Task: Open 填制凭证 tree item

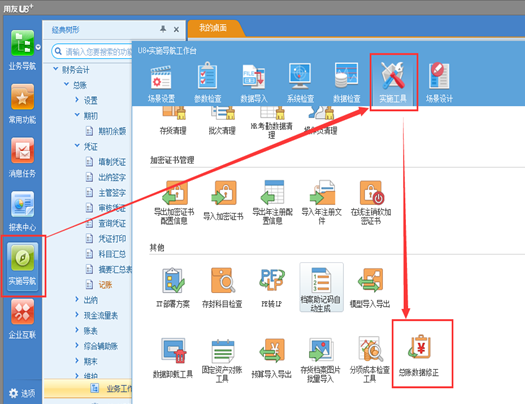Action: (x=106, y=162)
